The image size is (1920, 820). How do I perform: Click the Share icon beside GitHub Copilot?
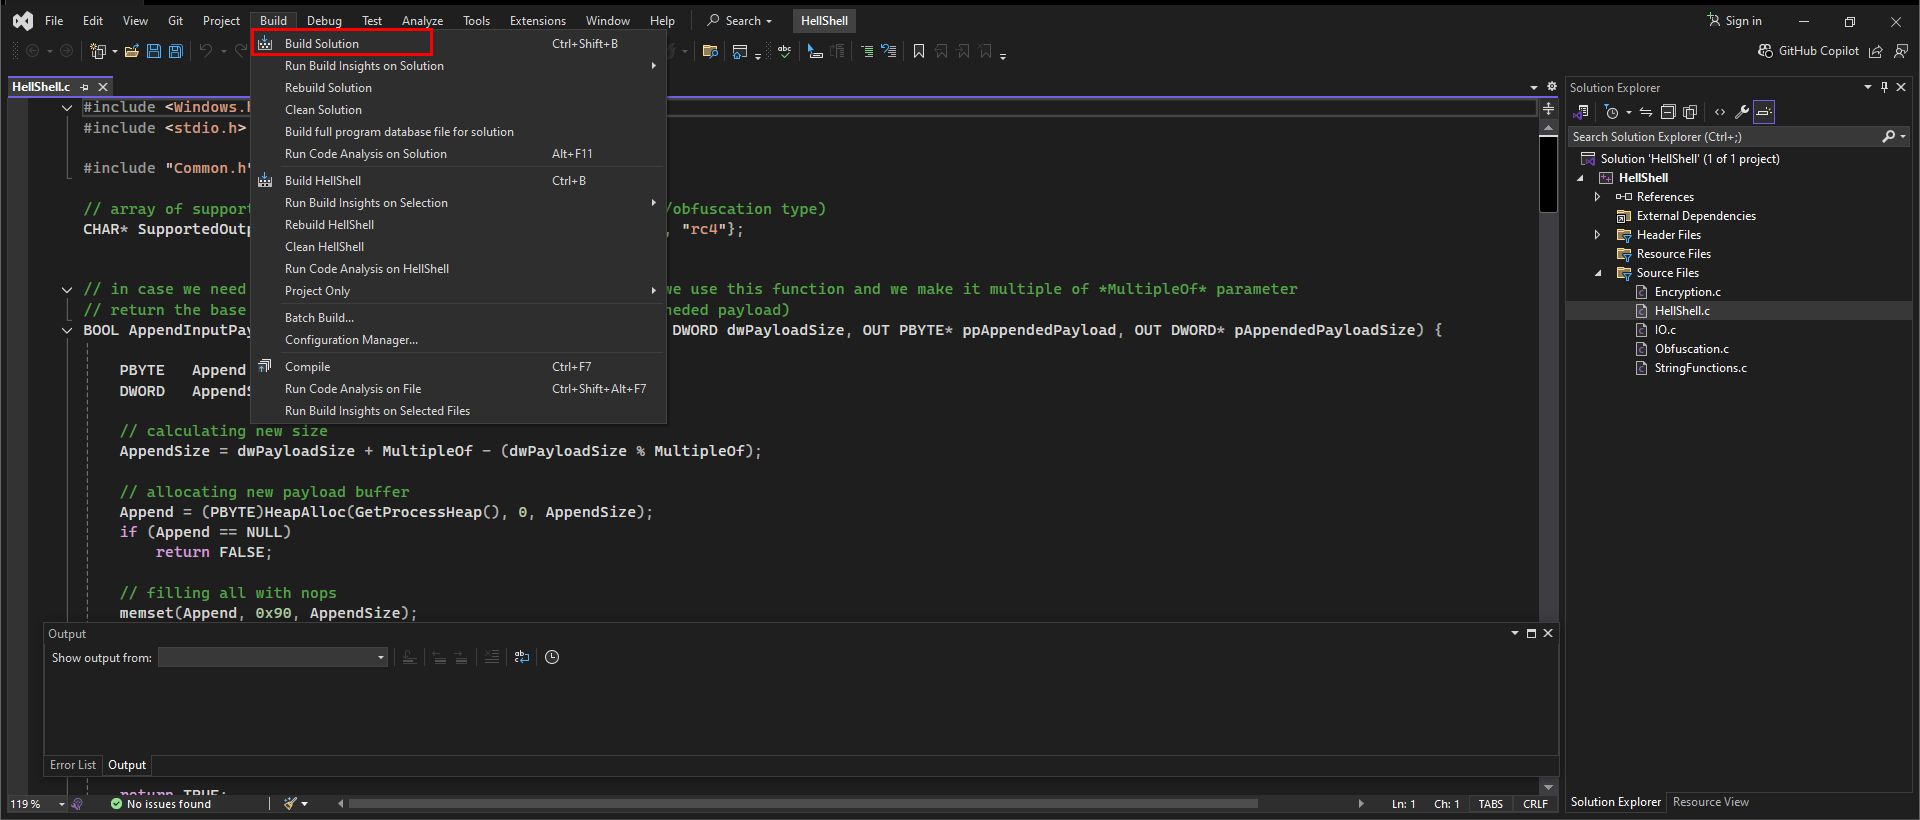pyautogui.click(x=1876, y=51)
